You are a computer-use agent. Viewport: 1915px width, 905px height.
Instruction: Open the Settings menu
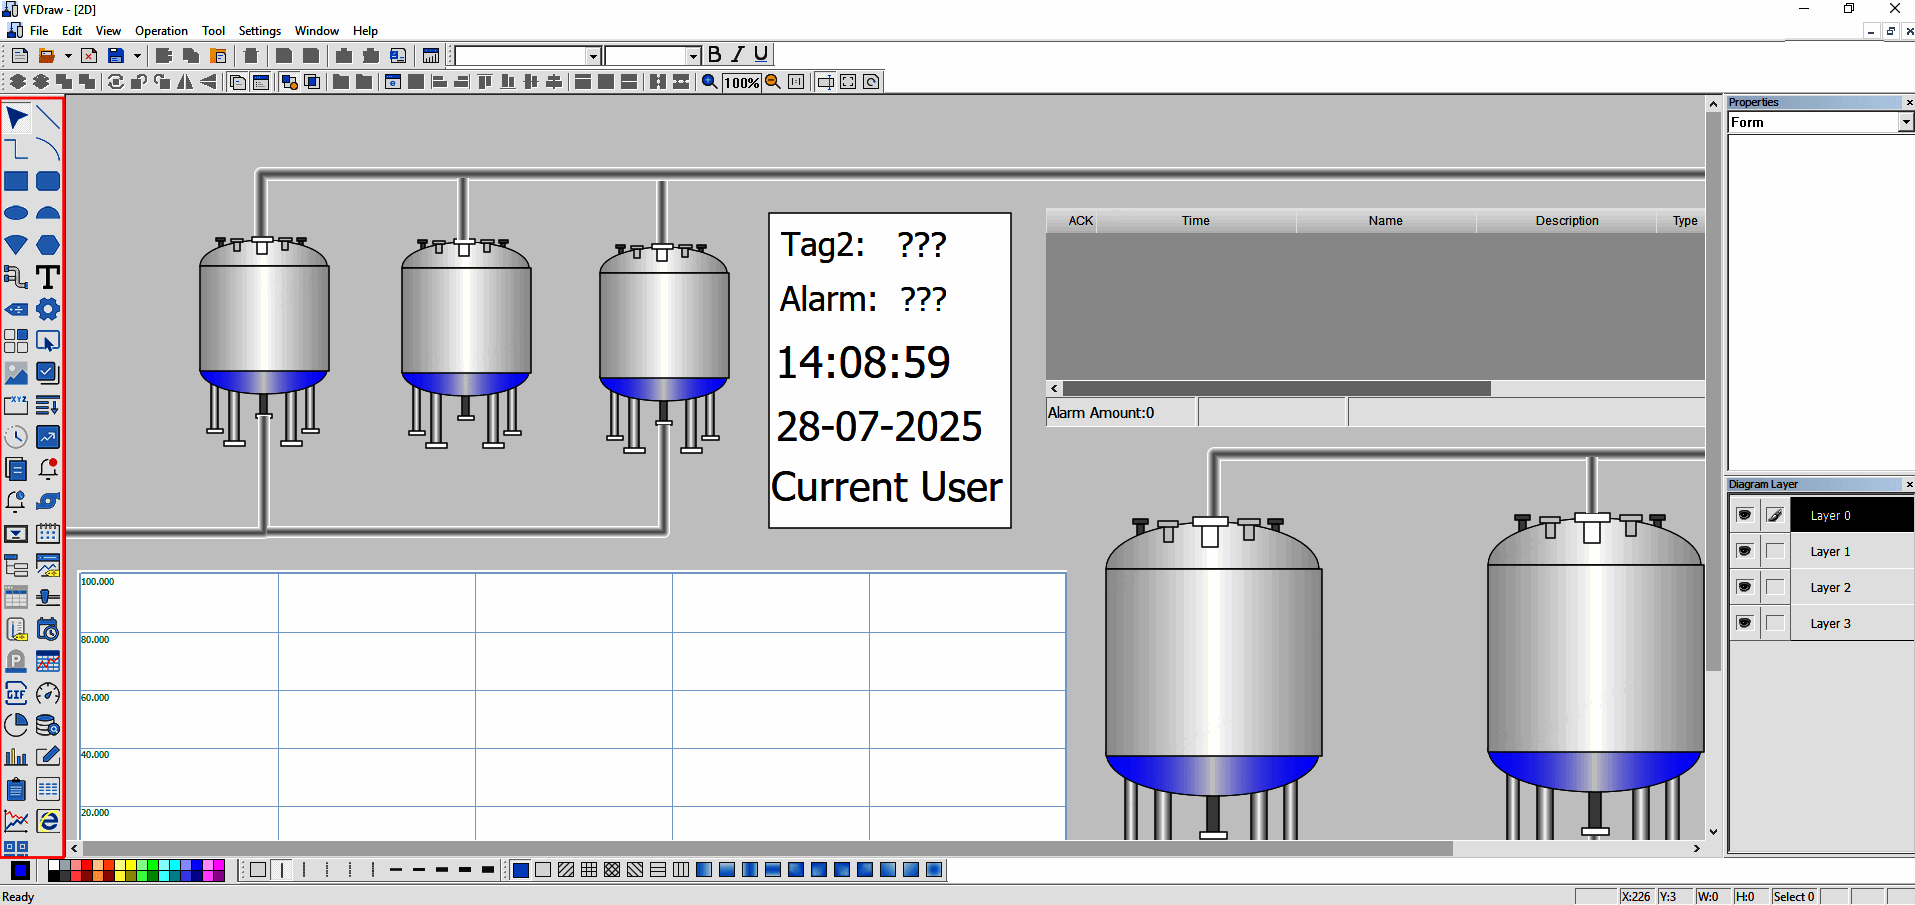(259, 31)
